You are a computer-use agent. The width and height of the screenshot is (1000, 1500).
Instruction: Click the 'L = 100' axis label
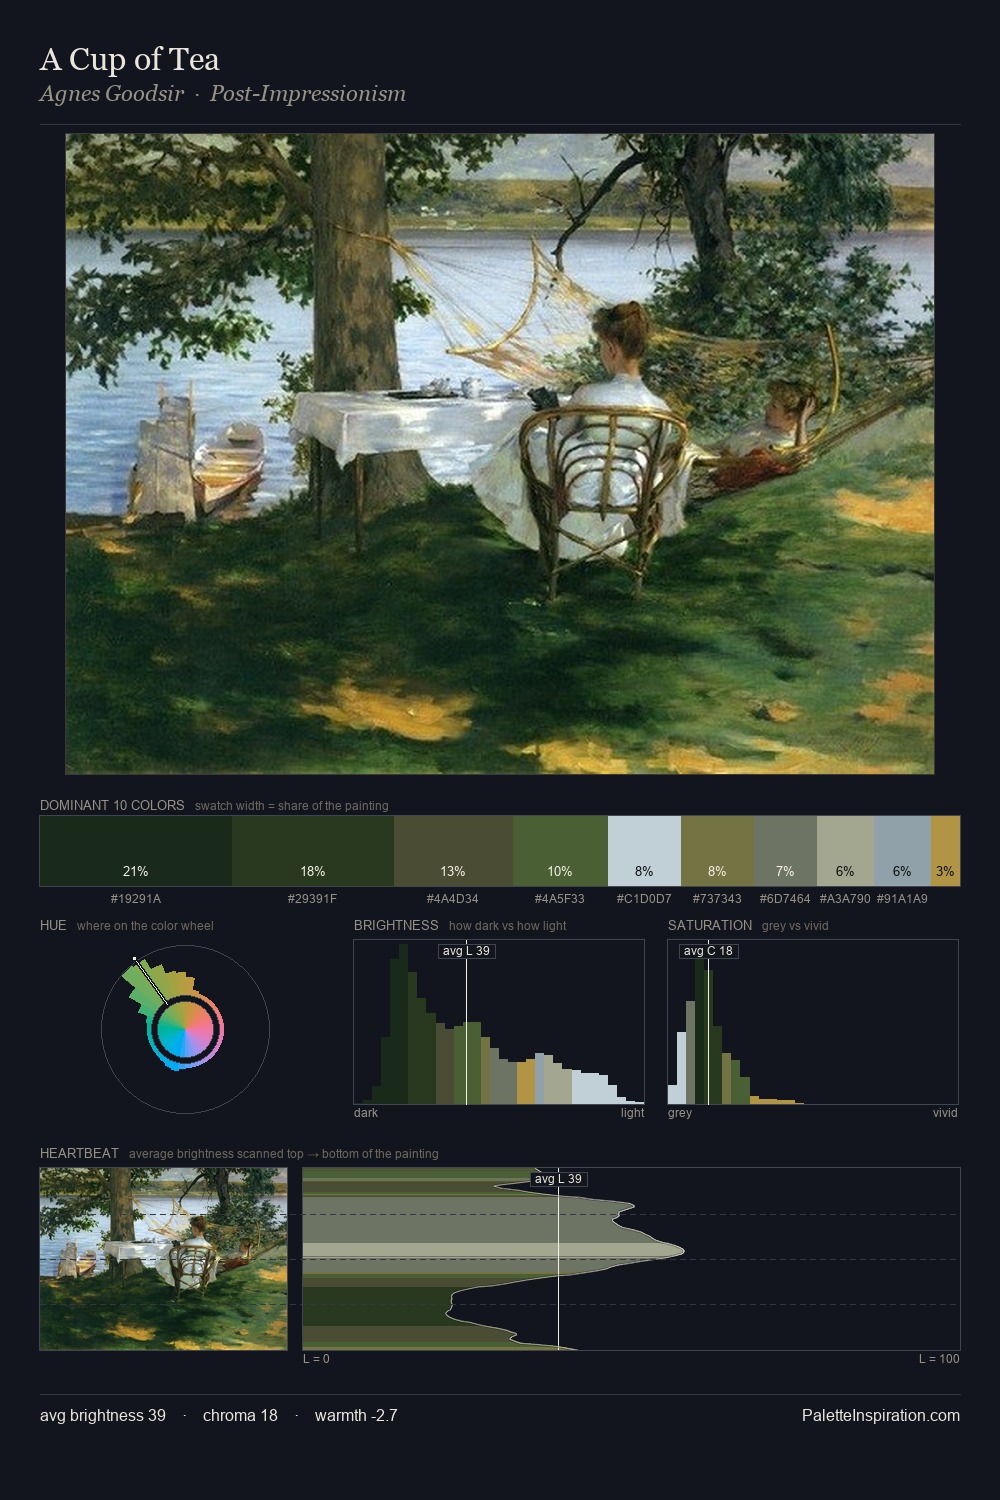pos(939,1359)
